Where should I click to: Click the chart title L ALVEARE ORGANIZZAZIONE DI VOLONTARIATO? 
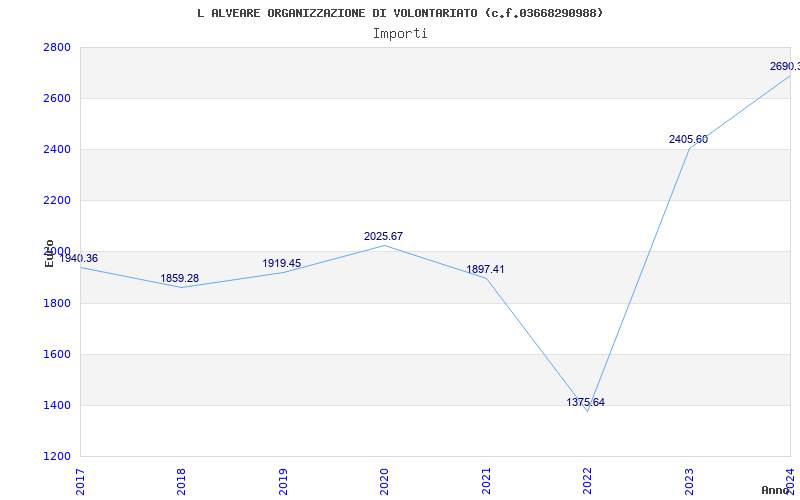[x=400, y=13]
